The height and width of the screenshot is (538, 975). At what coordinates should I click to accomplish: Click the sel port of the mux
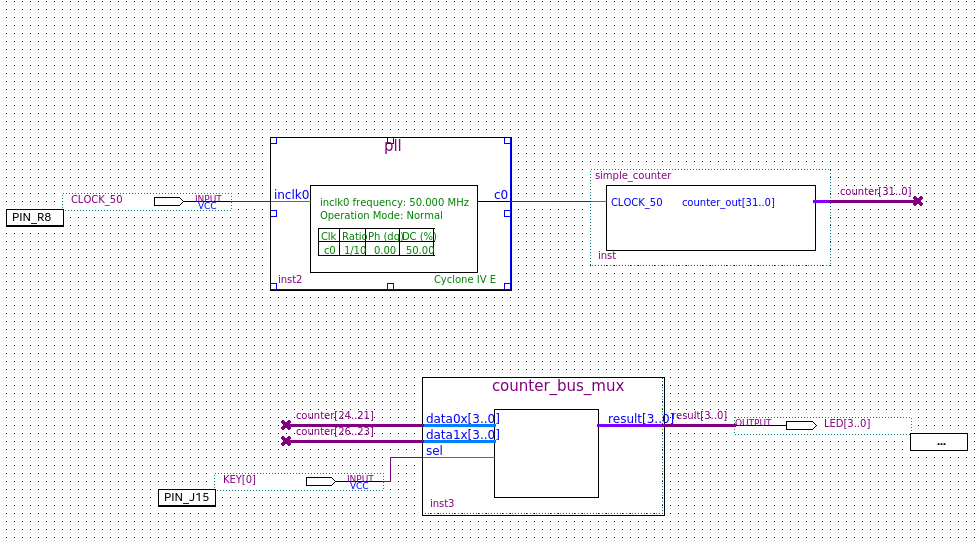tap(434, 451)
